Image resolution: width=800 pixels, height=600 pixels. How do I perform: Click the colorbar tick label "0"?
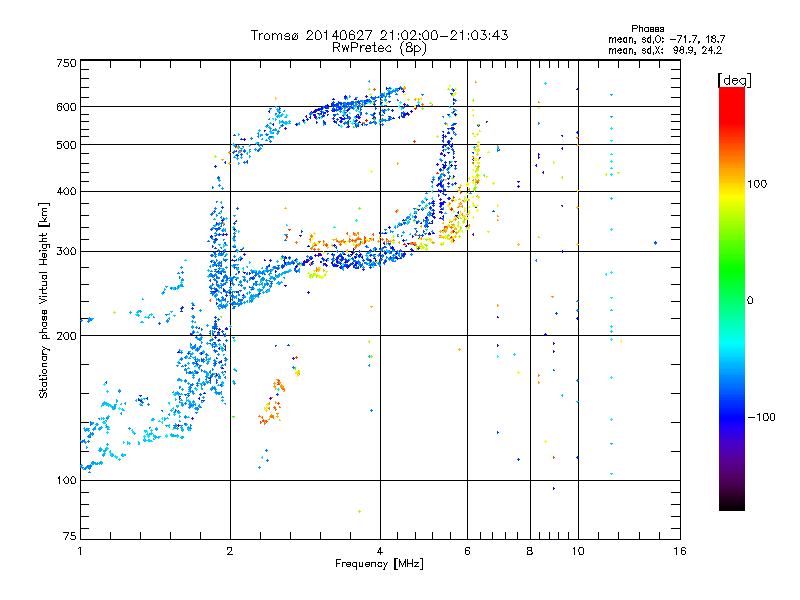750,301
